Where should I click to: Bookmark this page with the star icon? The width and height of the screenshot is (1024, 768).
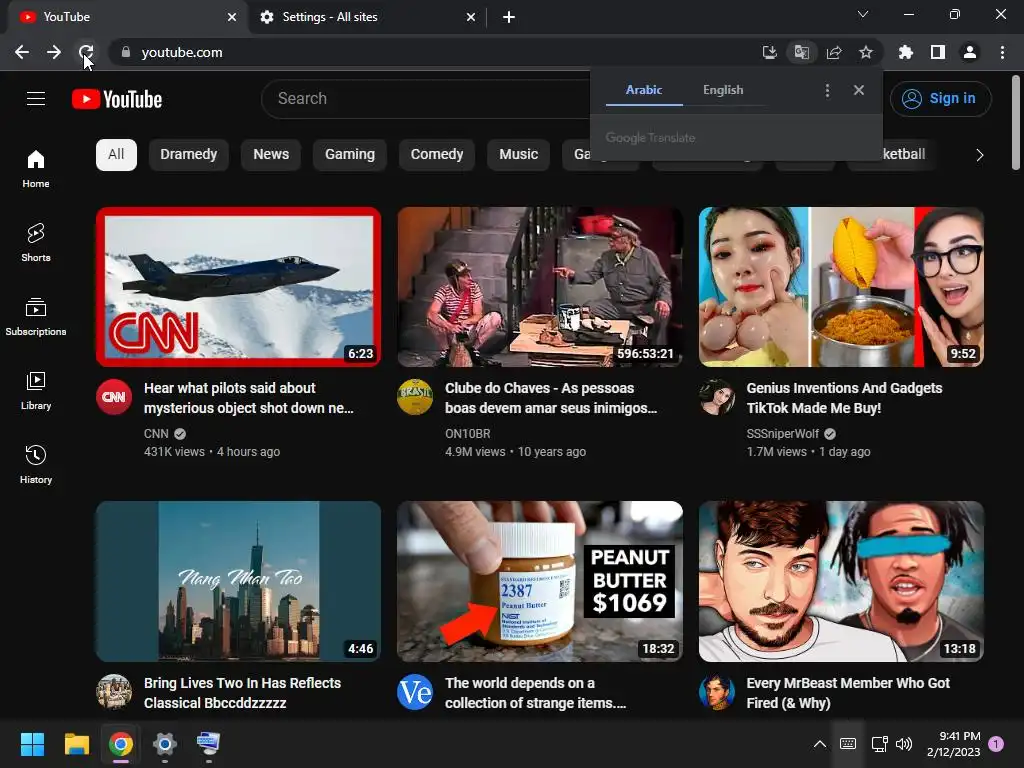pyautogui.click(x=866, y=52)
